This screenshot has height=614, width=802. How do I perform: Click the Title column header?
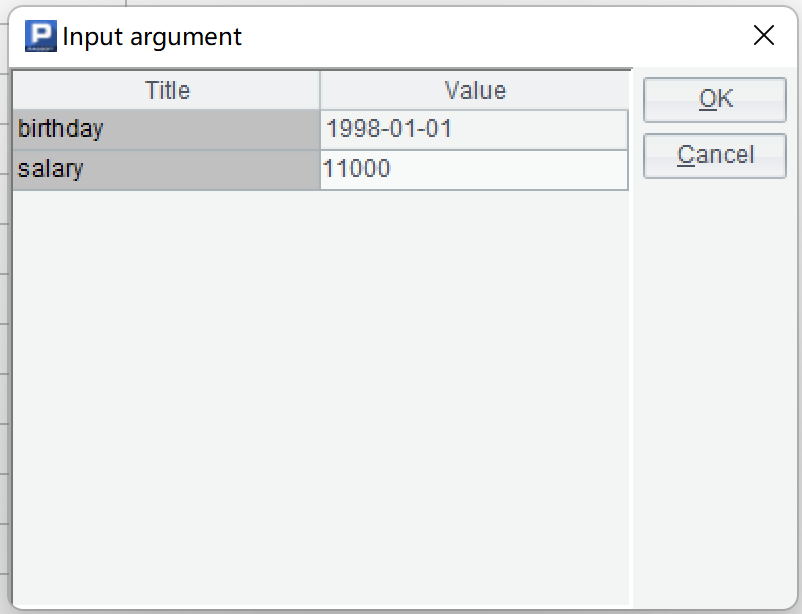167,90
